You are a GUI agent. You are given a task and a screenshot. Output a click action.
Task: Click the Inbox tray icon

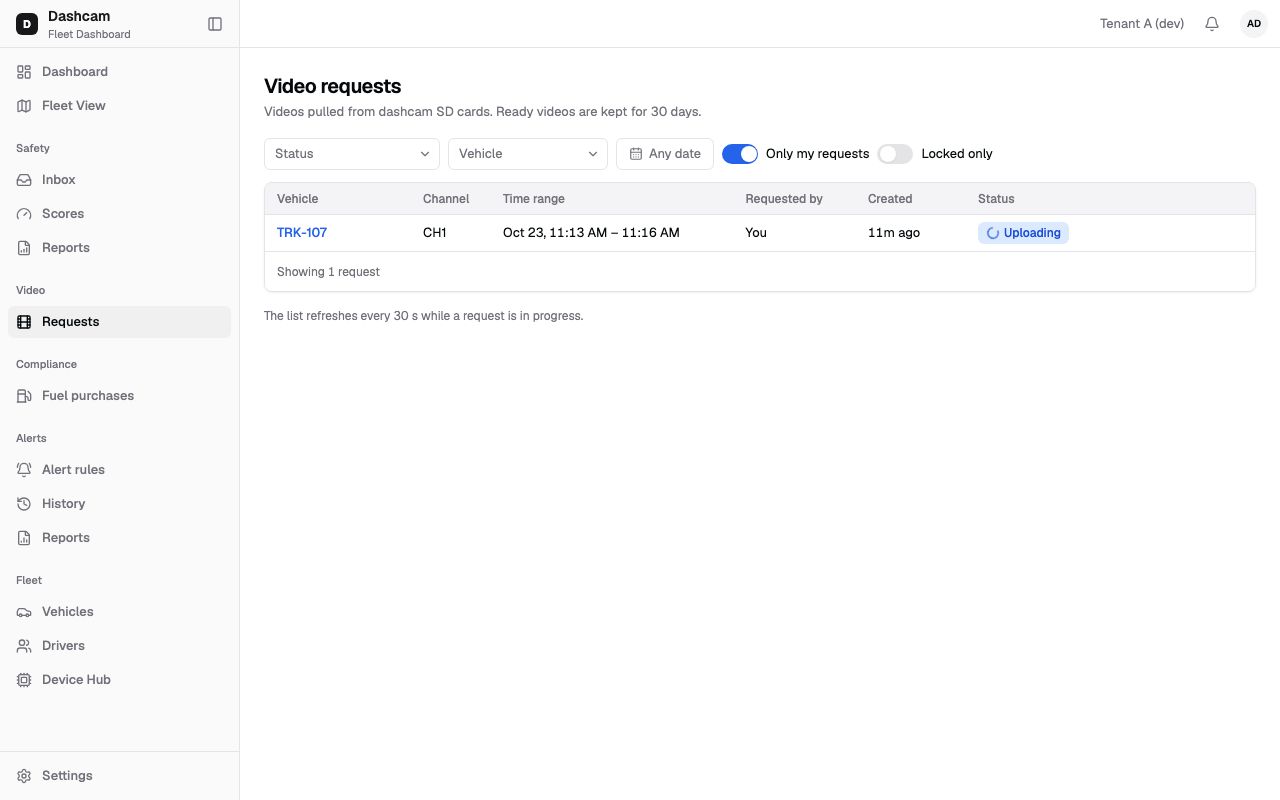tap(24, 180)
